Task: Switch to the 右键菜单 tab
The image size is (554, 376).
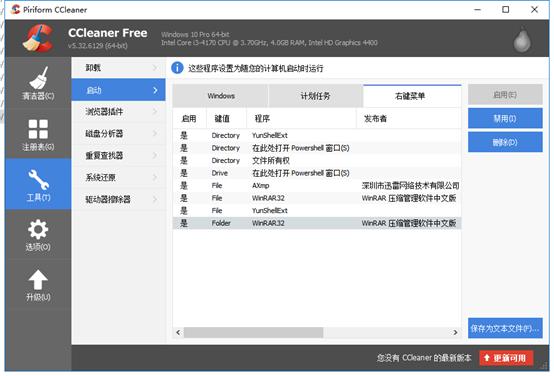Action: point(412,96)
